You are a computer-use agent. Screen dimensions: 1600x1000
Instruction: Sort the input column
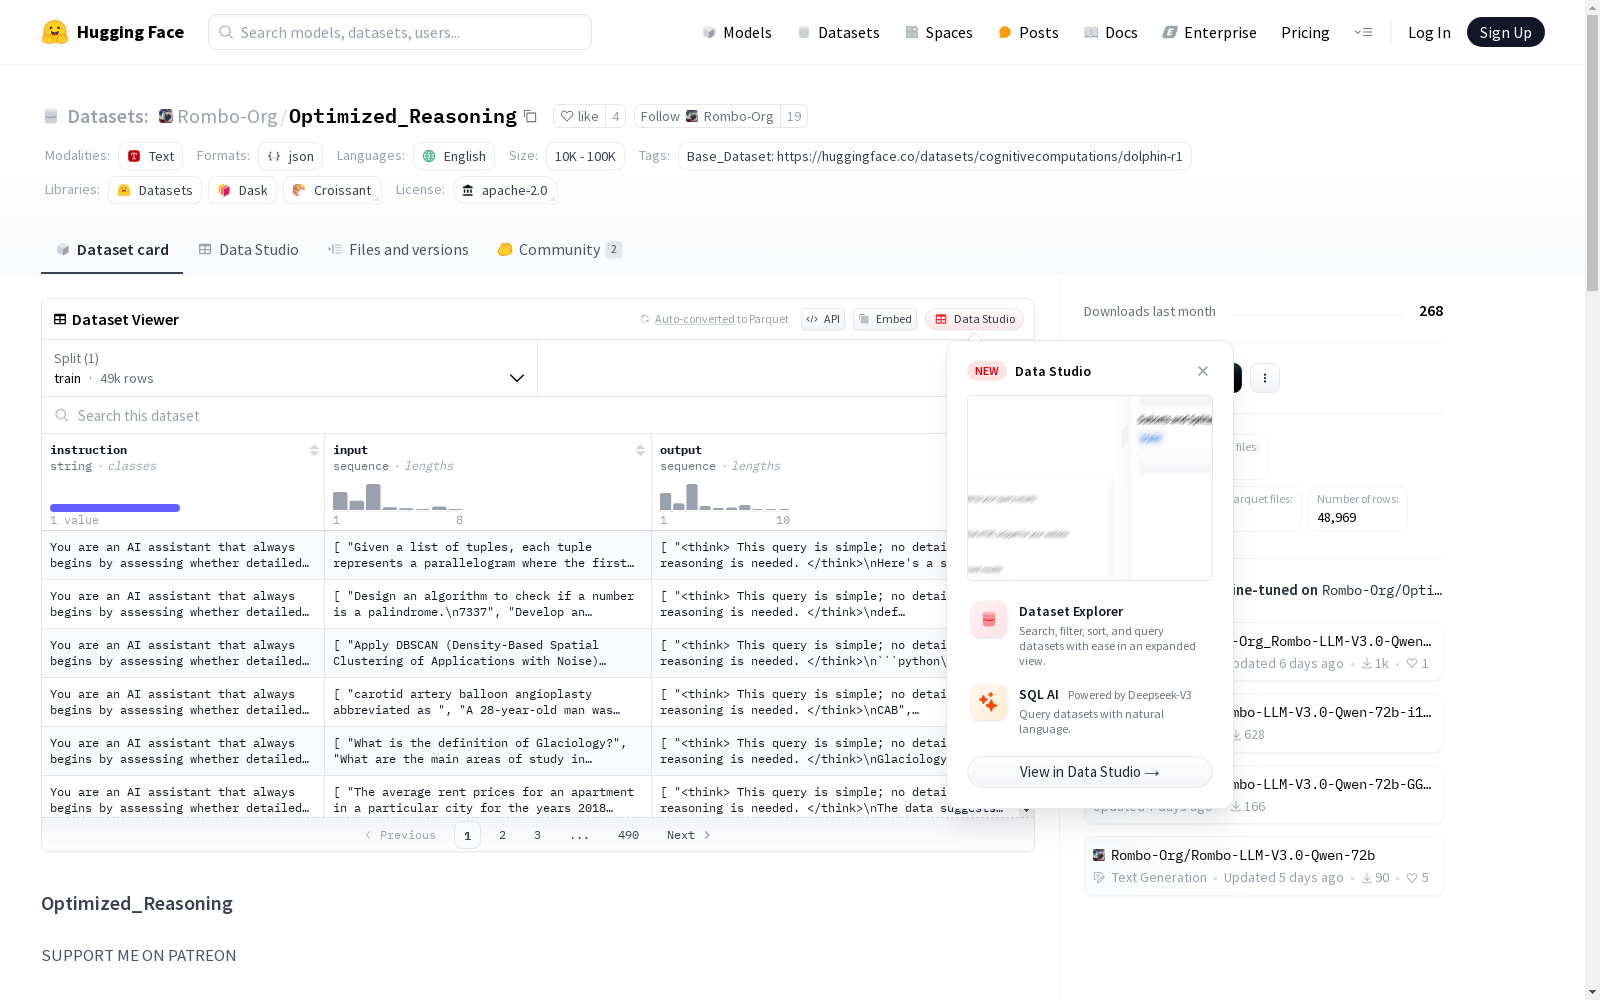click(640, 450)
